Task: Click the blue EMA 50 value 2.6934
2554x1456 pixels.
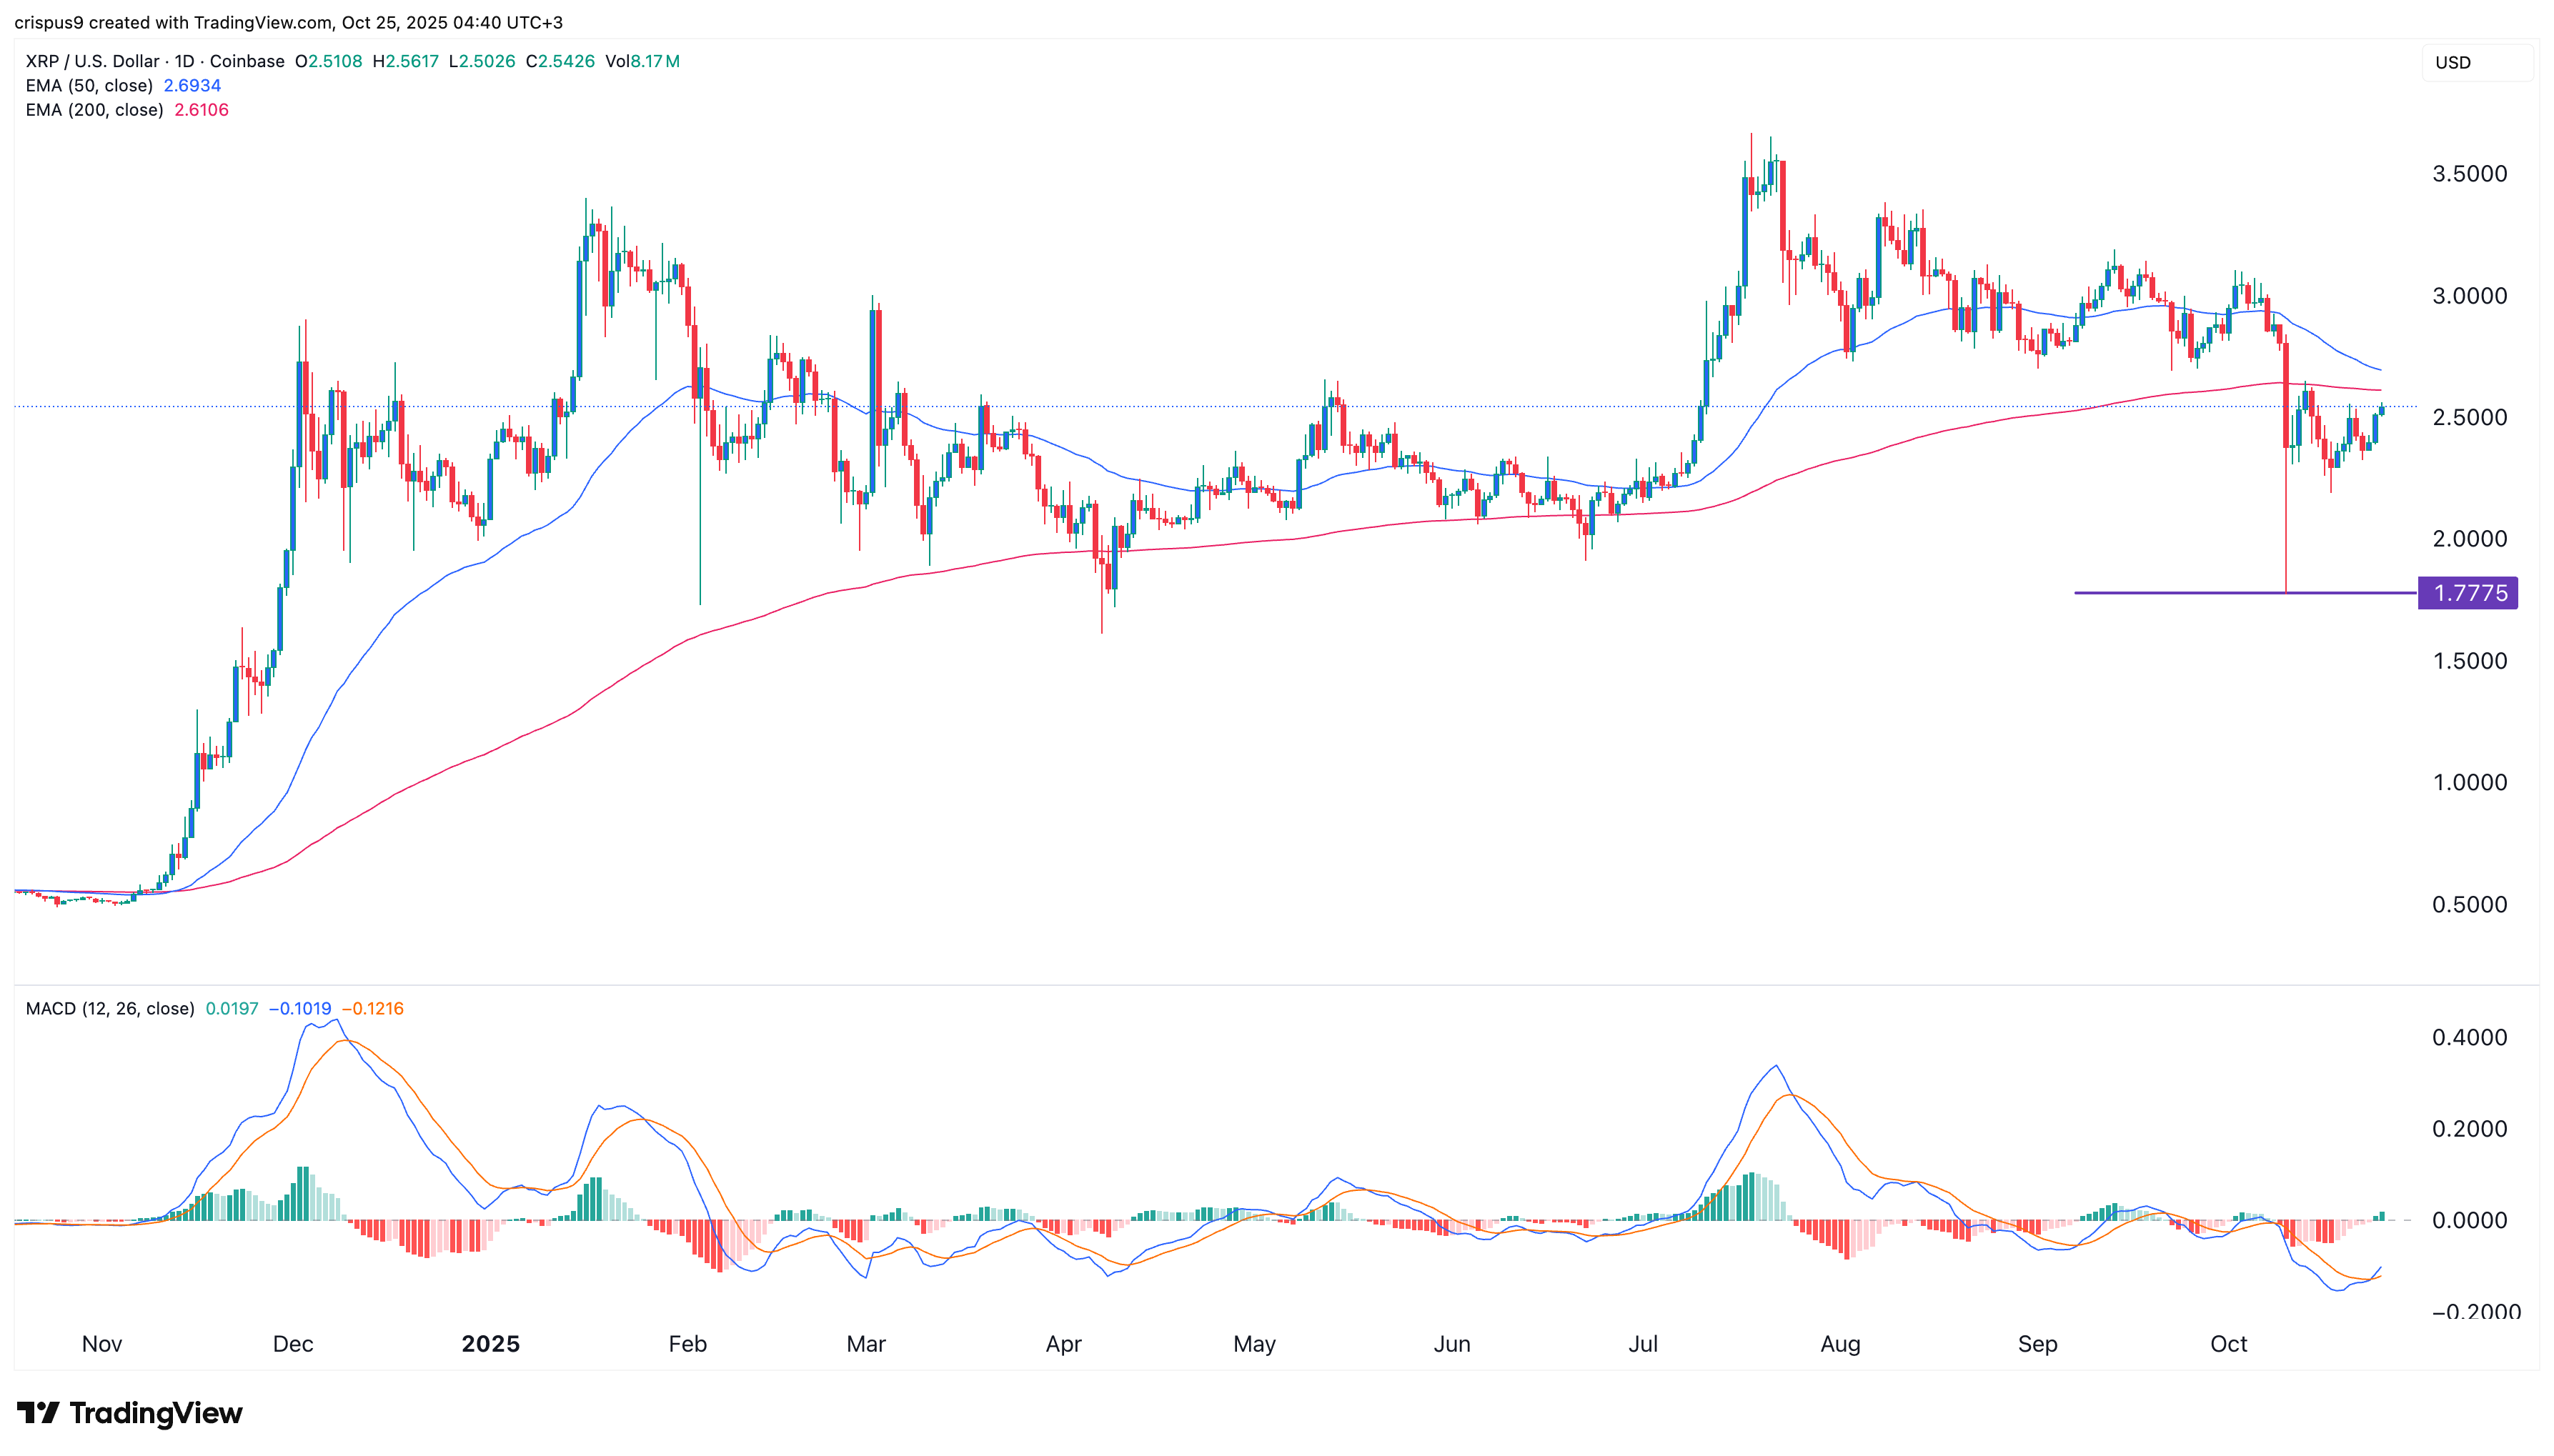Action: tap(192, 86)
